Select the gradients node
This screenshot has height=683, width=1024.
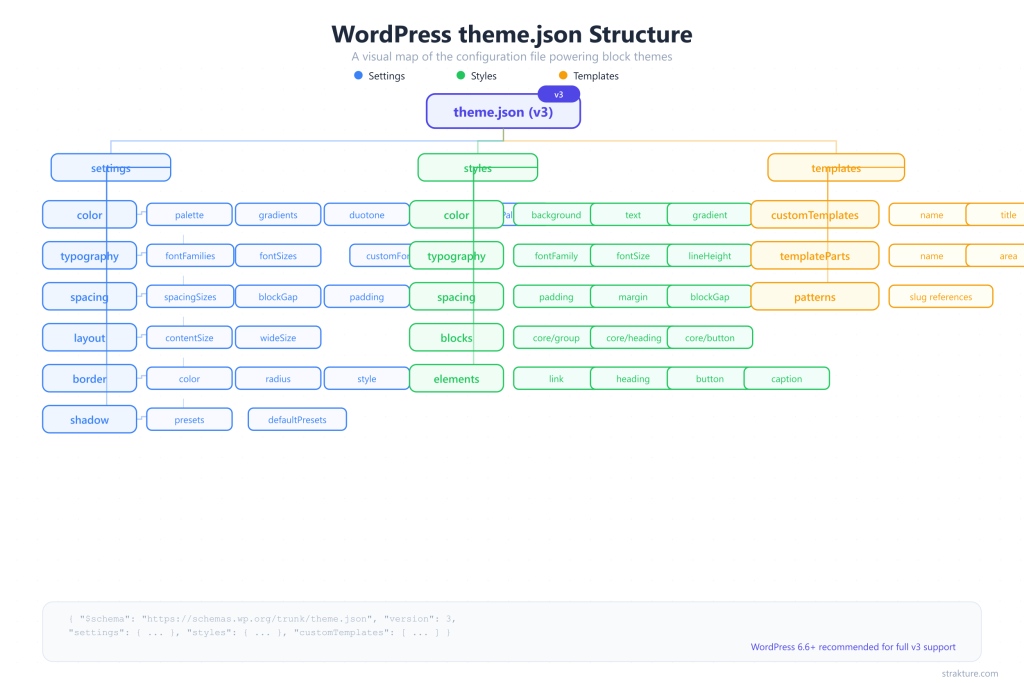(x=278, y=215)
